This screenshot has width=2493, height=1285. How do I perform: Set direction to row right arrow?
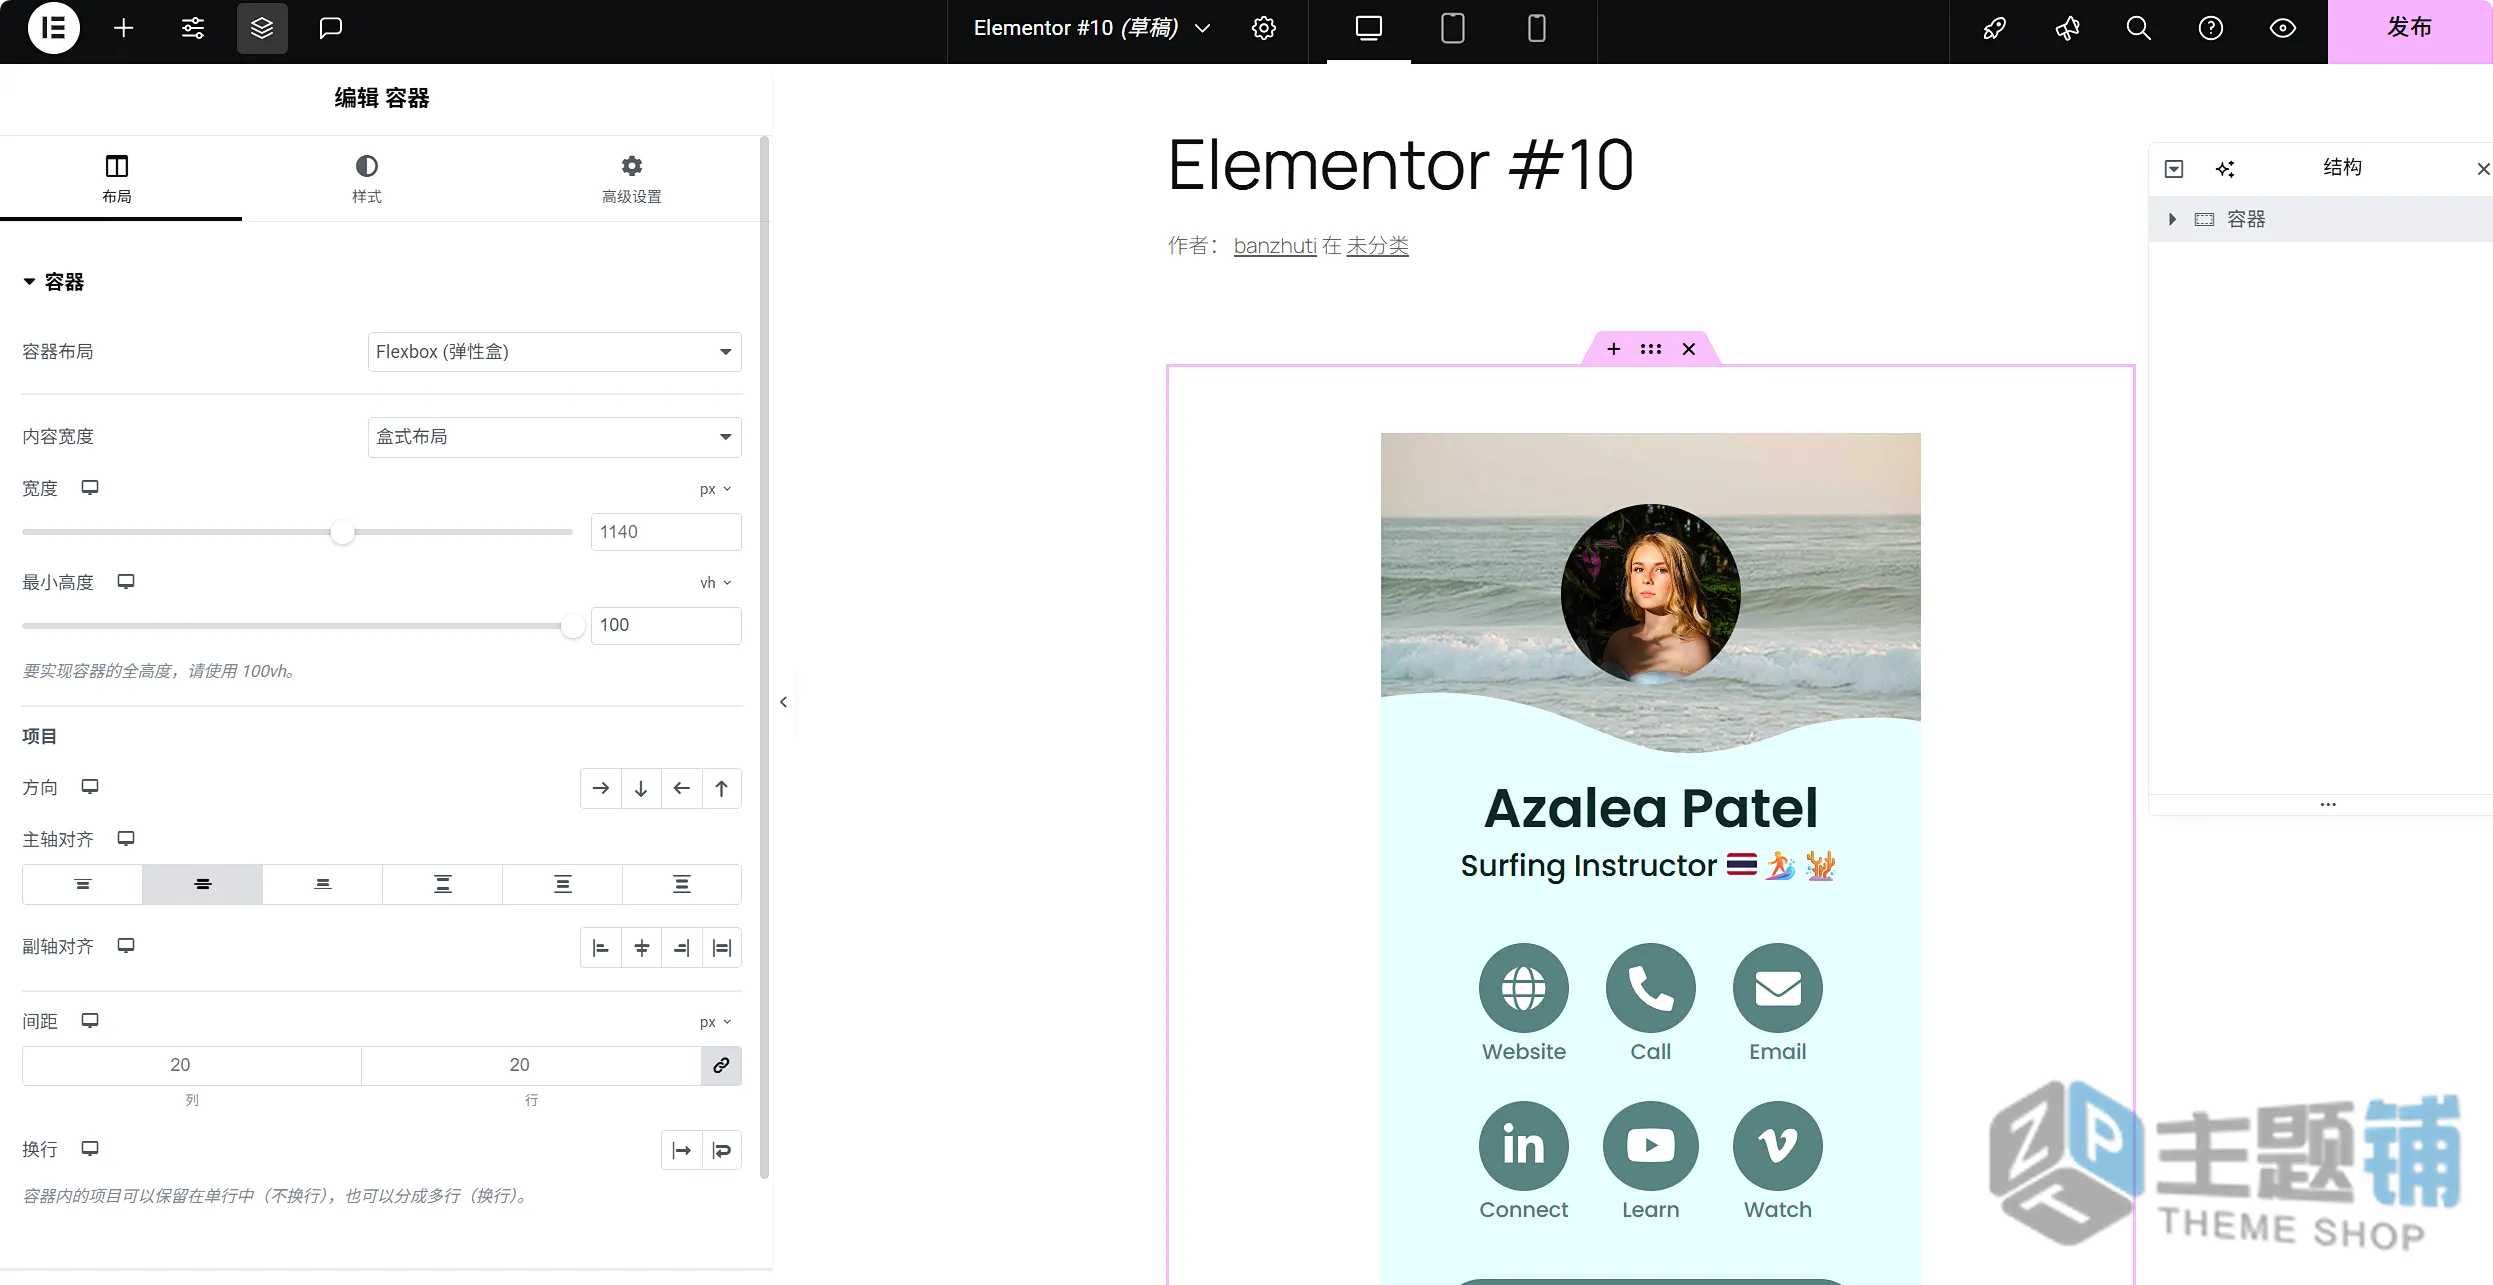(601, 789)
